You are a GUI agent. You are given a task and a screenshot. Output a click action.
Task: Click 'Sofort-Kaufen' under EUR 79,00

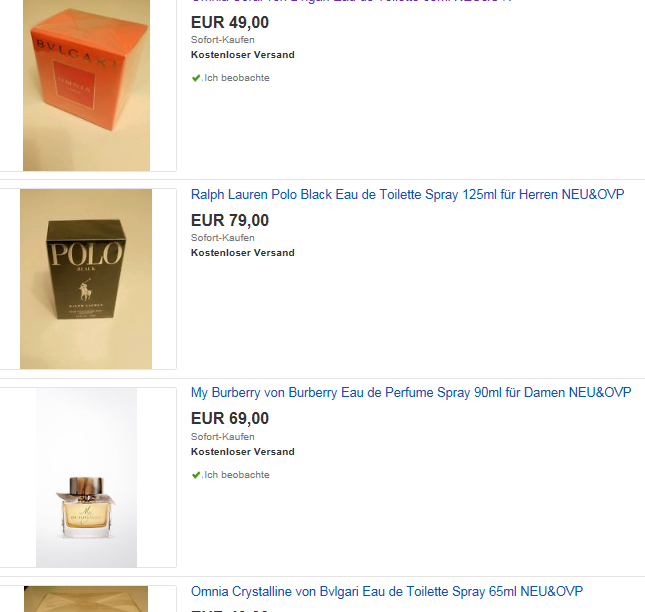(x=223, y=238)
